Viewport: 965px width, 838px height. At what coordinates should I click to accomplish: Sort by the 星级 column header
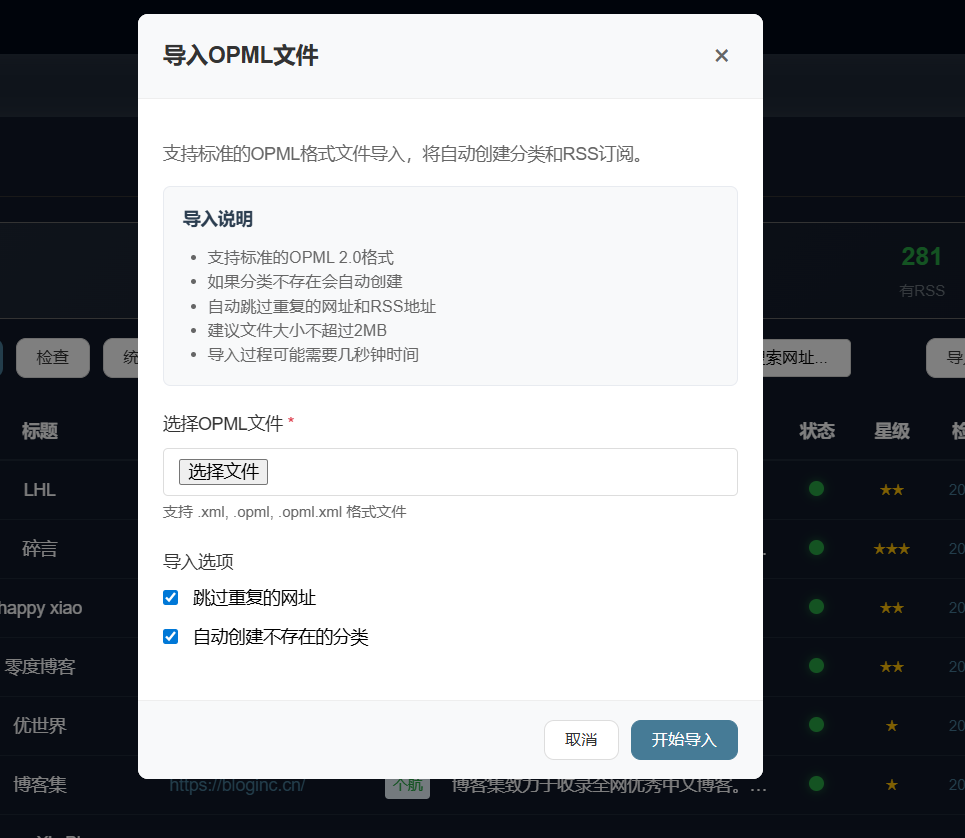pyautogui.click(x=891, y=430)
